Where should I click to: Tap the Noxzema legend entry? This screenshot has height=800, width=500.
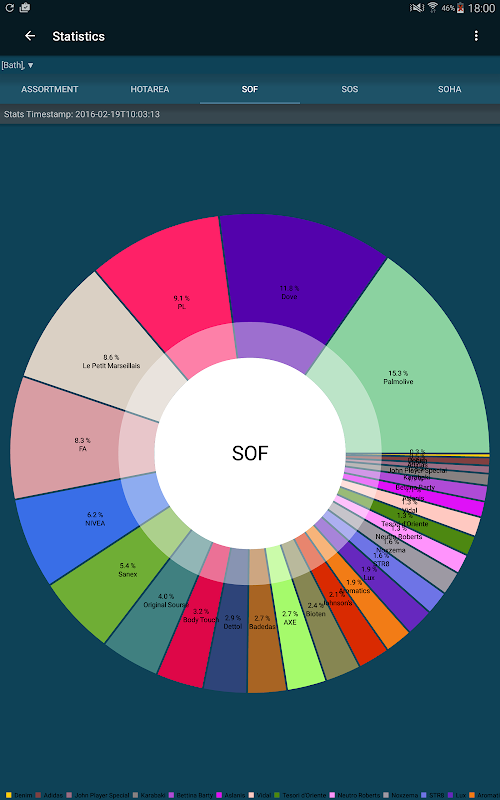click(x=402, y=795)
